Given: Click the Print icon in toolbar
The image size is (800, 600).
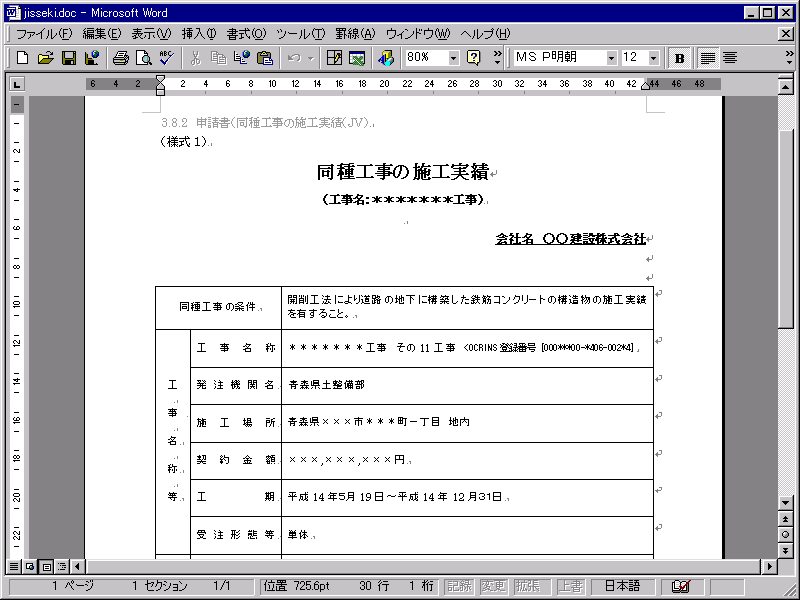Looking at the screenshot, I should [x=120, y=58].
